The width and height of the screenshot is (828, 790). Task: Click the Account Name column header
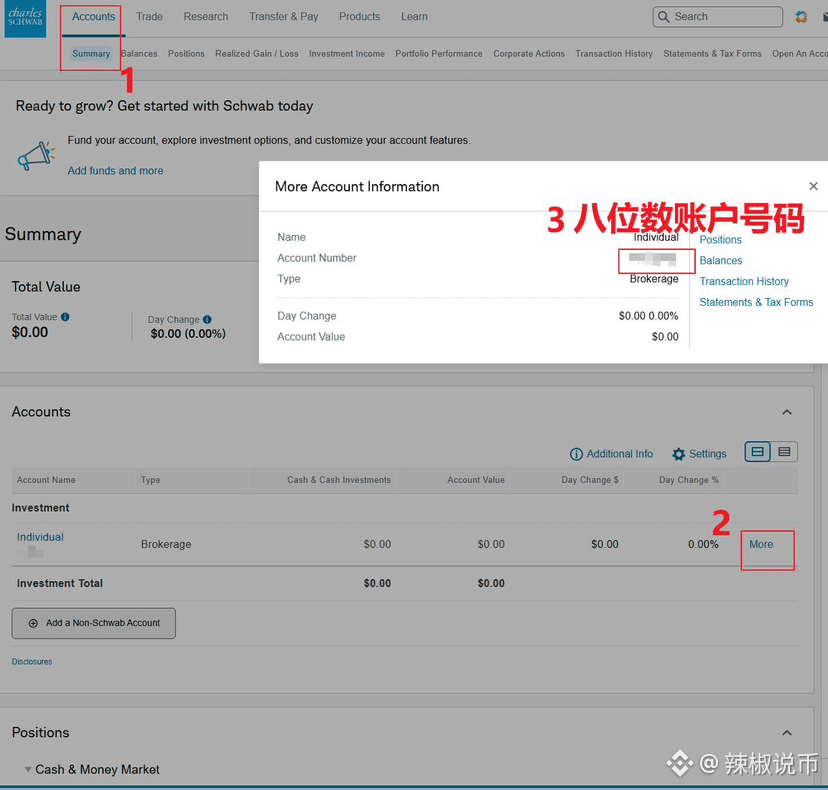click(x=46, y=480)
